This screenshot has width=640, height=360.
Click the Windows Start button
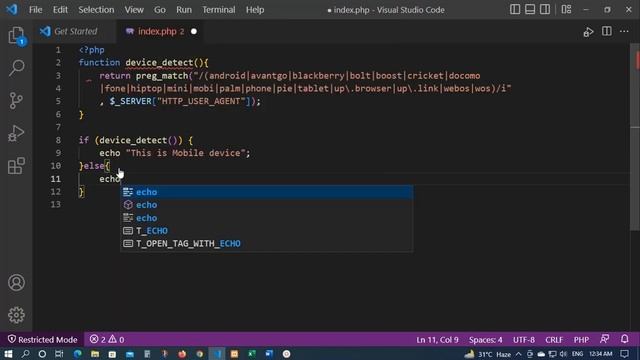pyautogui.click(x=8, y=354)
